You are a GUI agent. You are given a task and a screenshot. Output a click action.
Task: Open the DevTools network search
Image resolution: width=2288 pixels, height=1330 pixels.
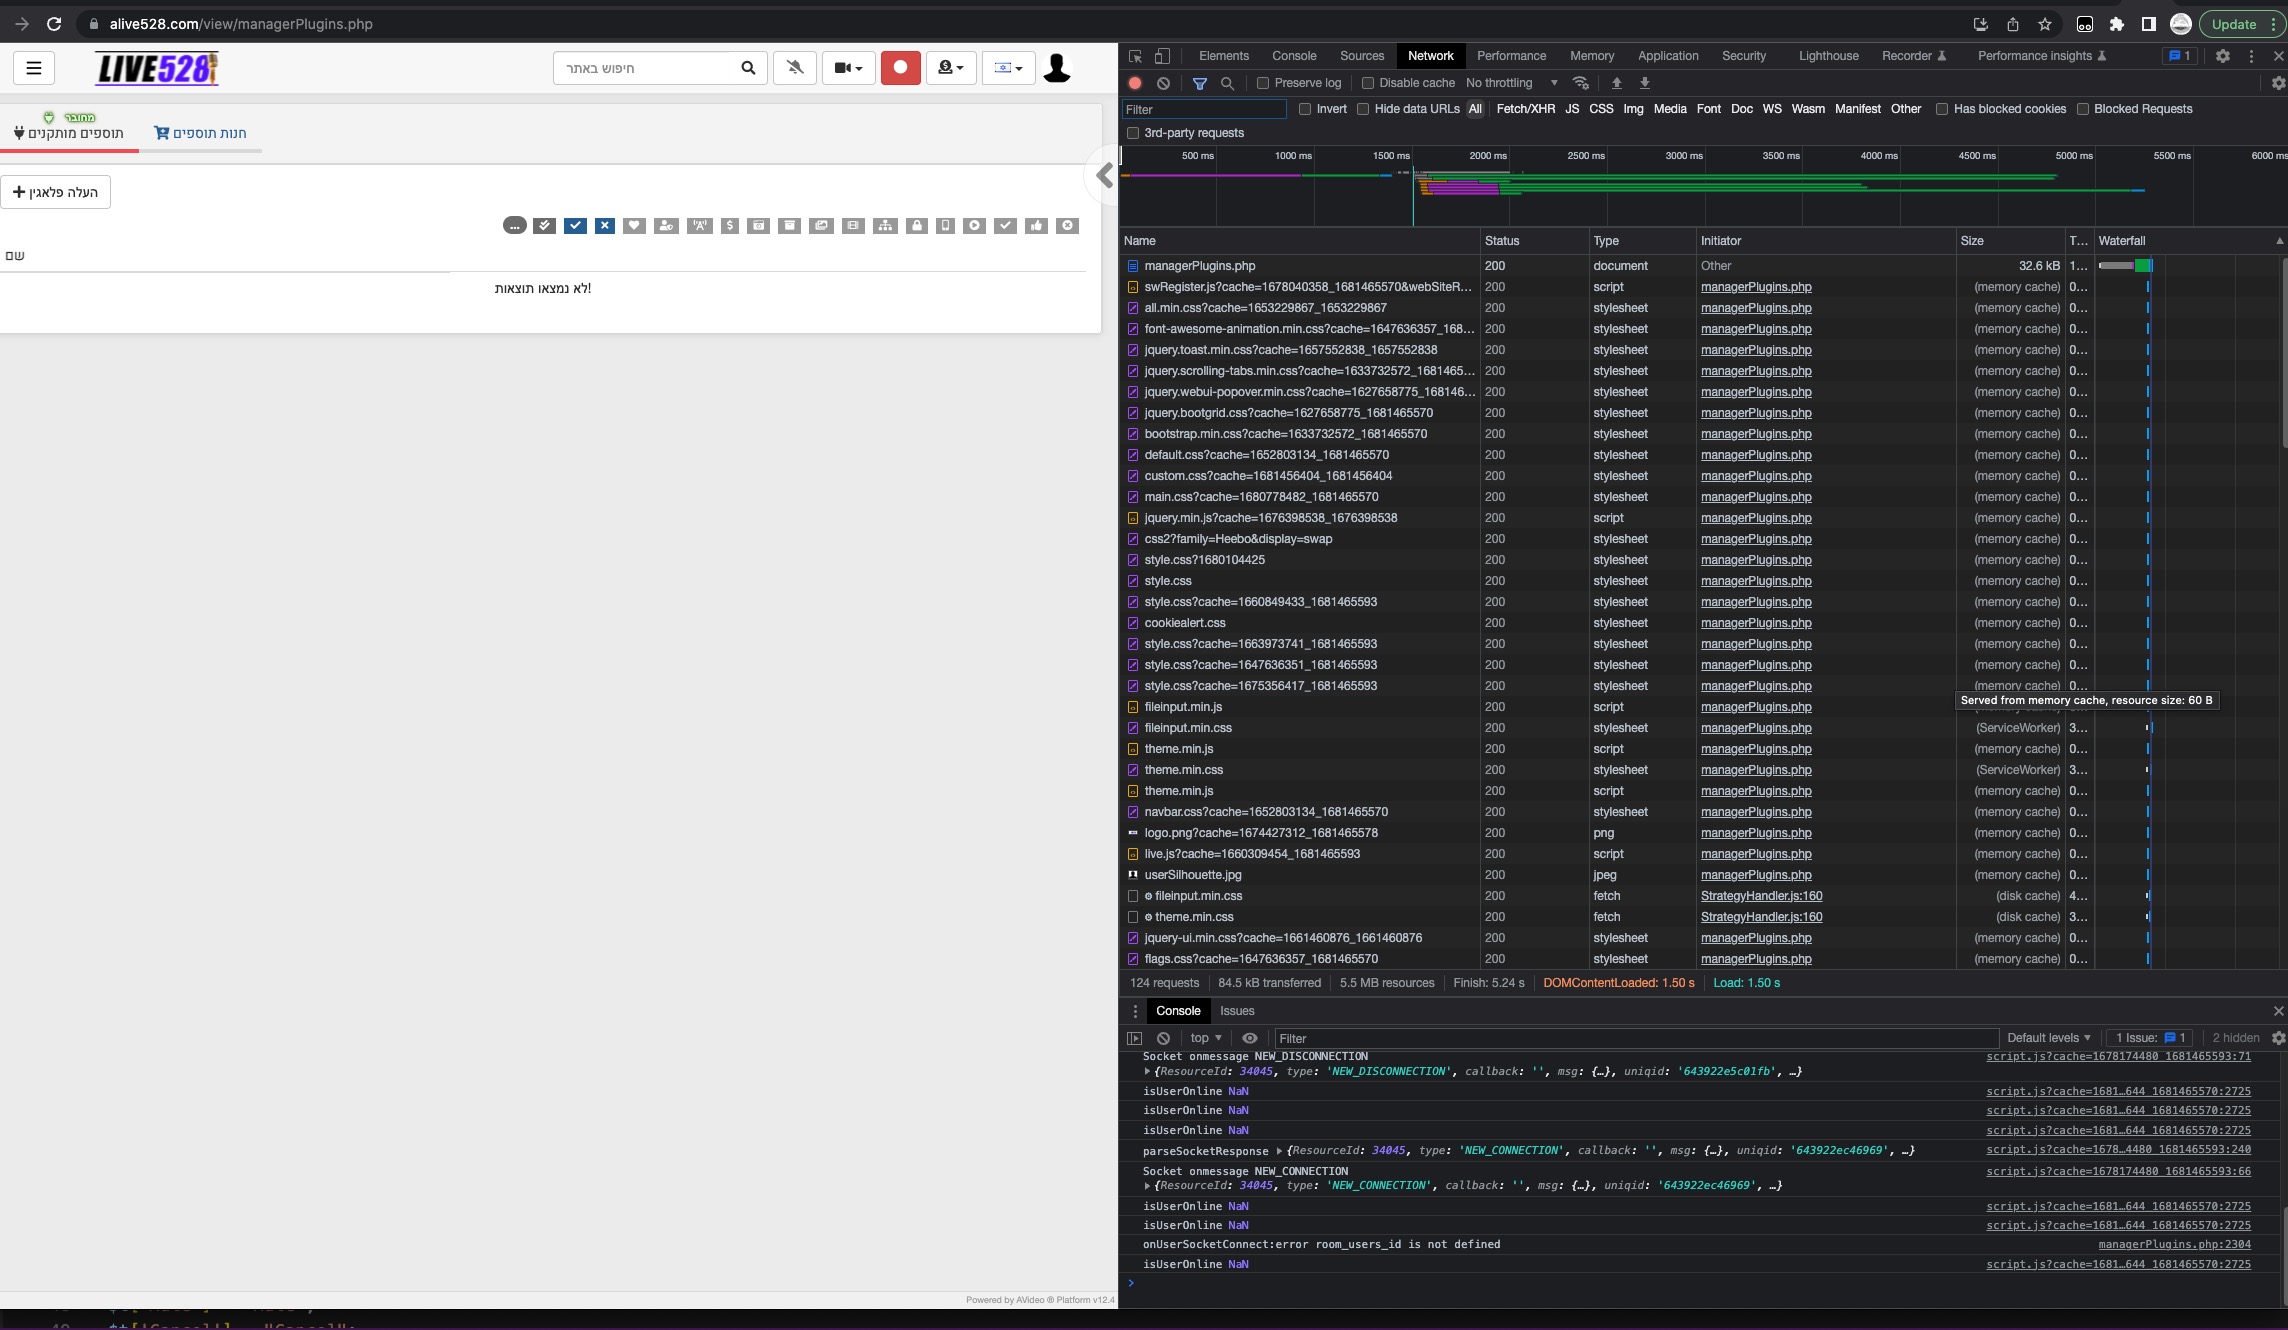[x=1228, y=83]
